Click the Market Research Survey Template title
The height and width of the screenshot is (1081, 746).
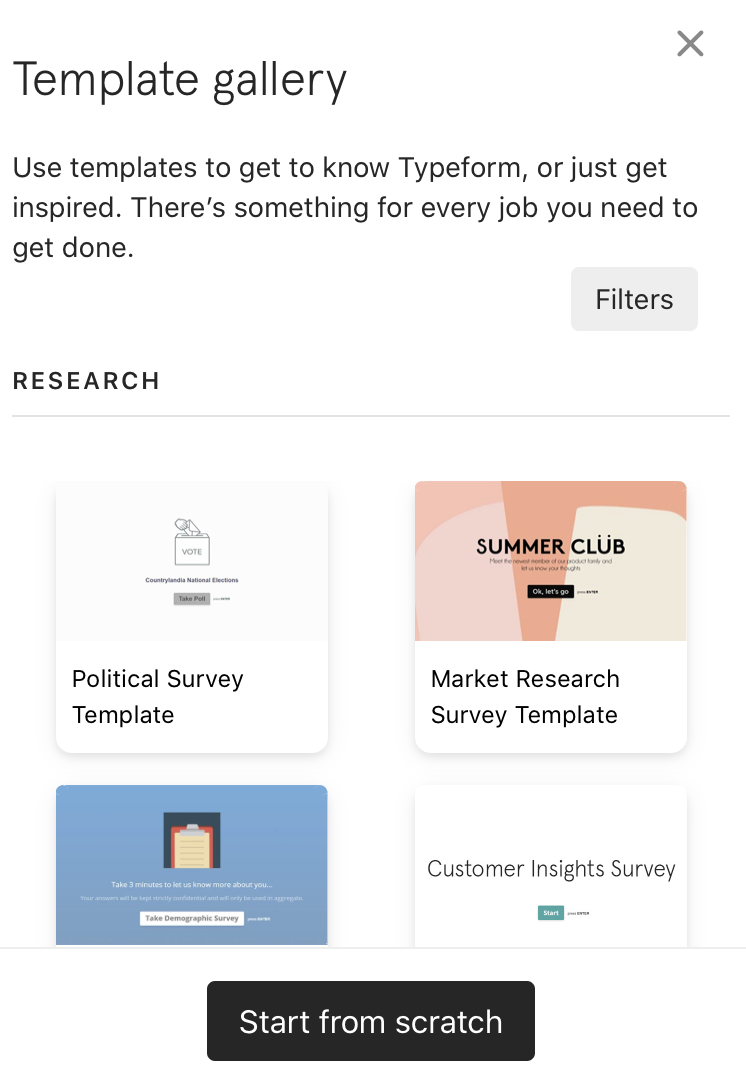tap(525, 697)
